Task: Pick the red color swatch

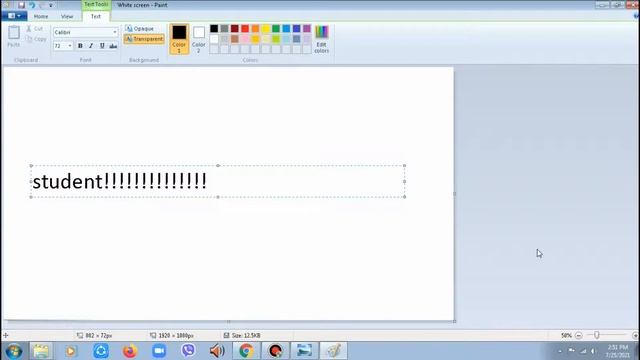Action: click(245, 29)
